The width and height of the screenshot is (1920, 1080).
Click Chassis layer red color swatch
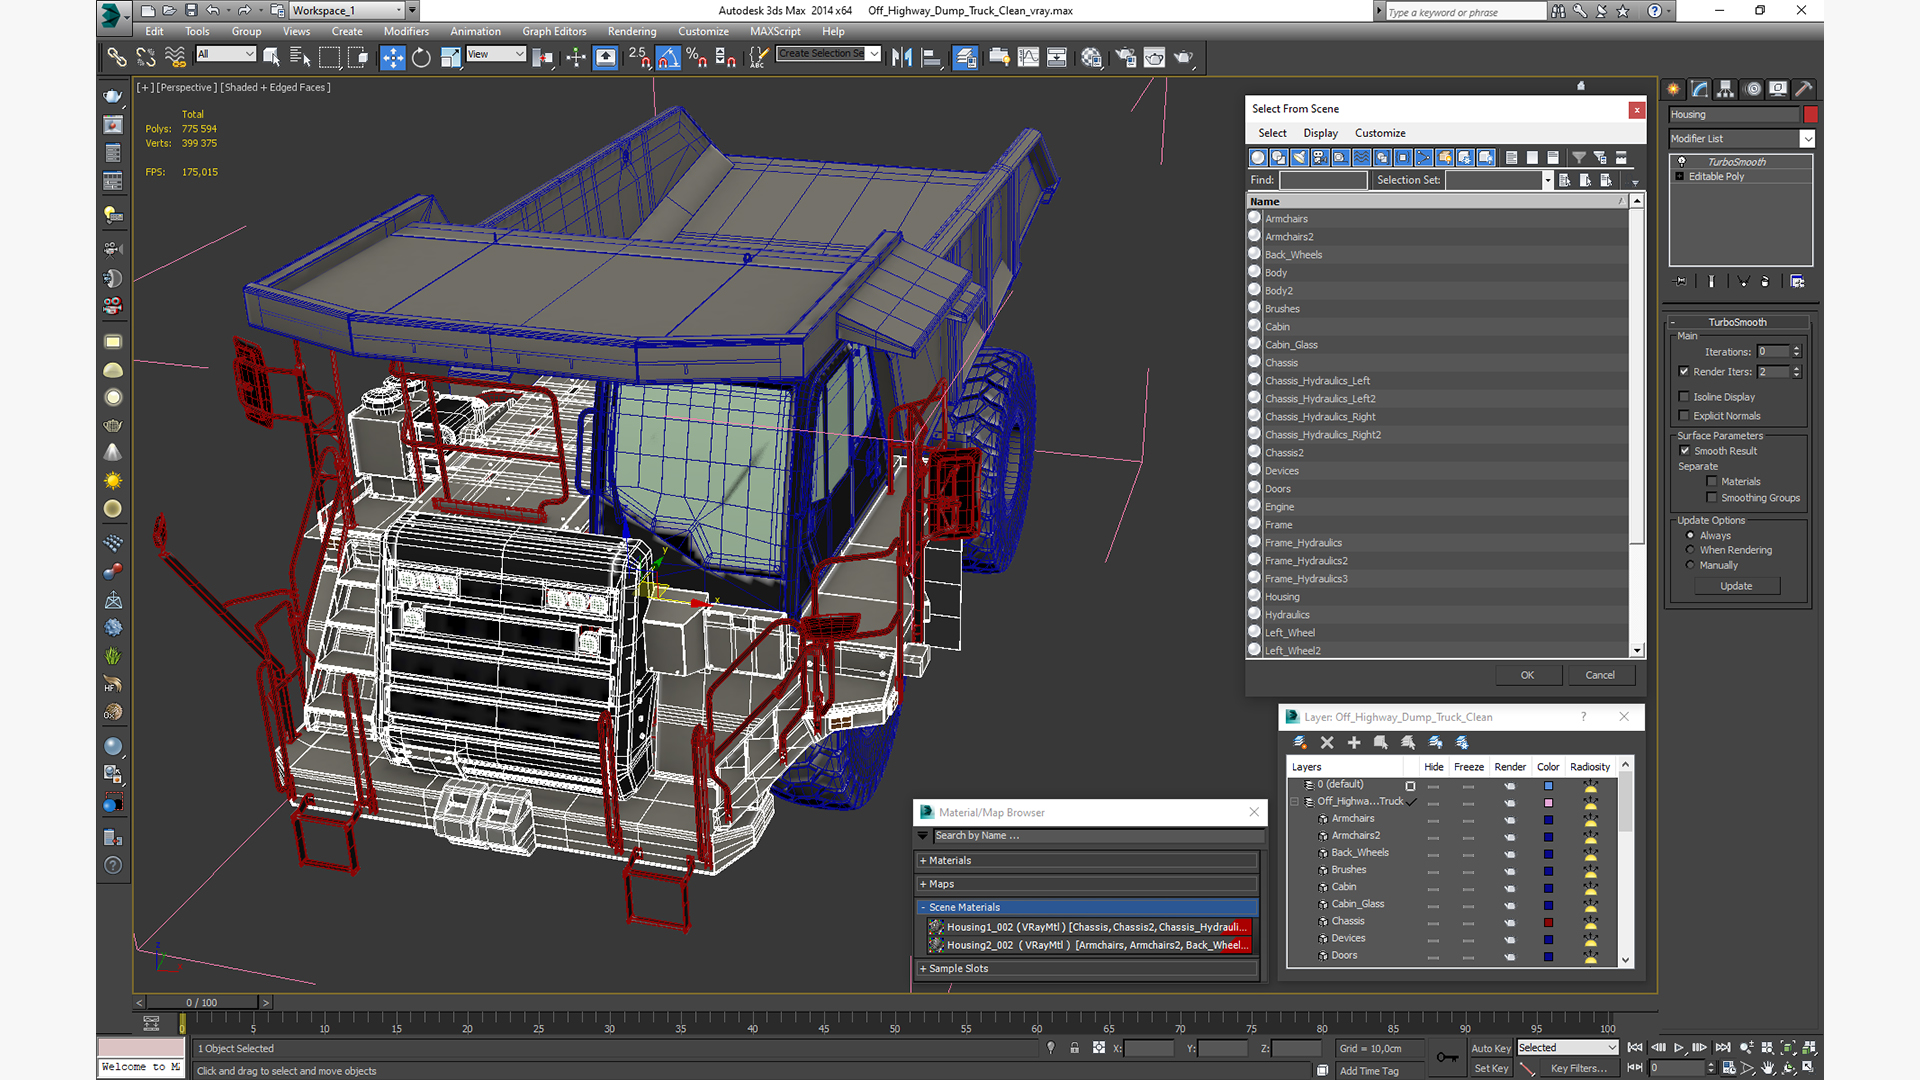(x=1548, y=922)
